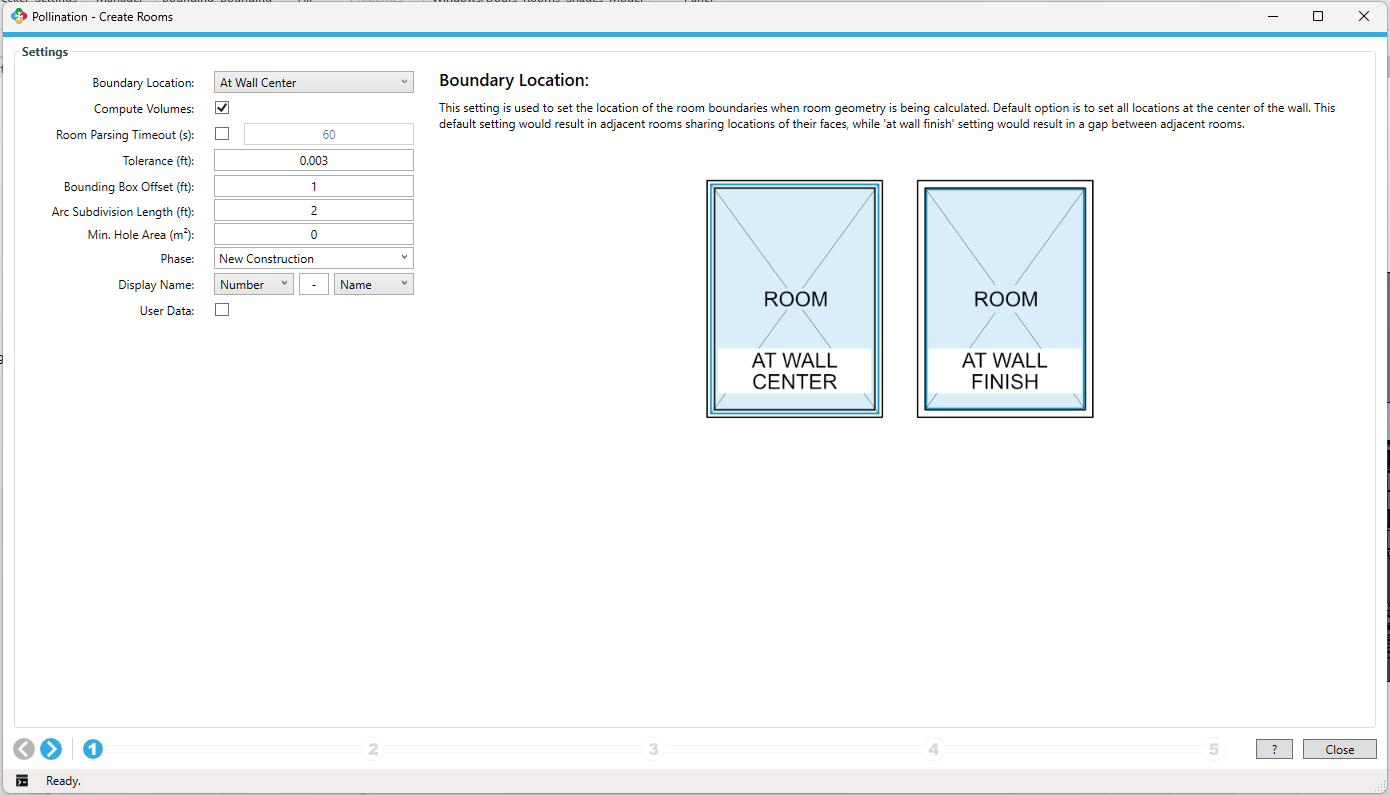Open the Display Name Number dropdown

pyautogui.click(x=254, y=285)
